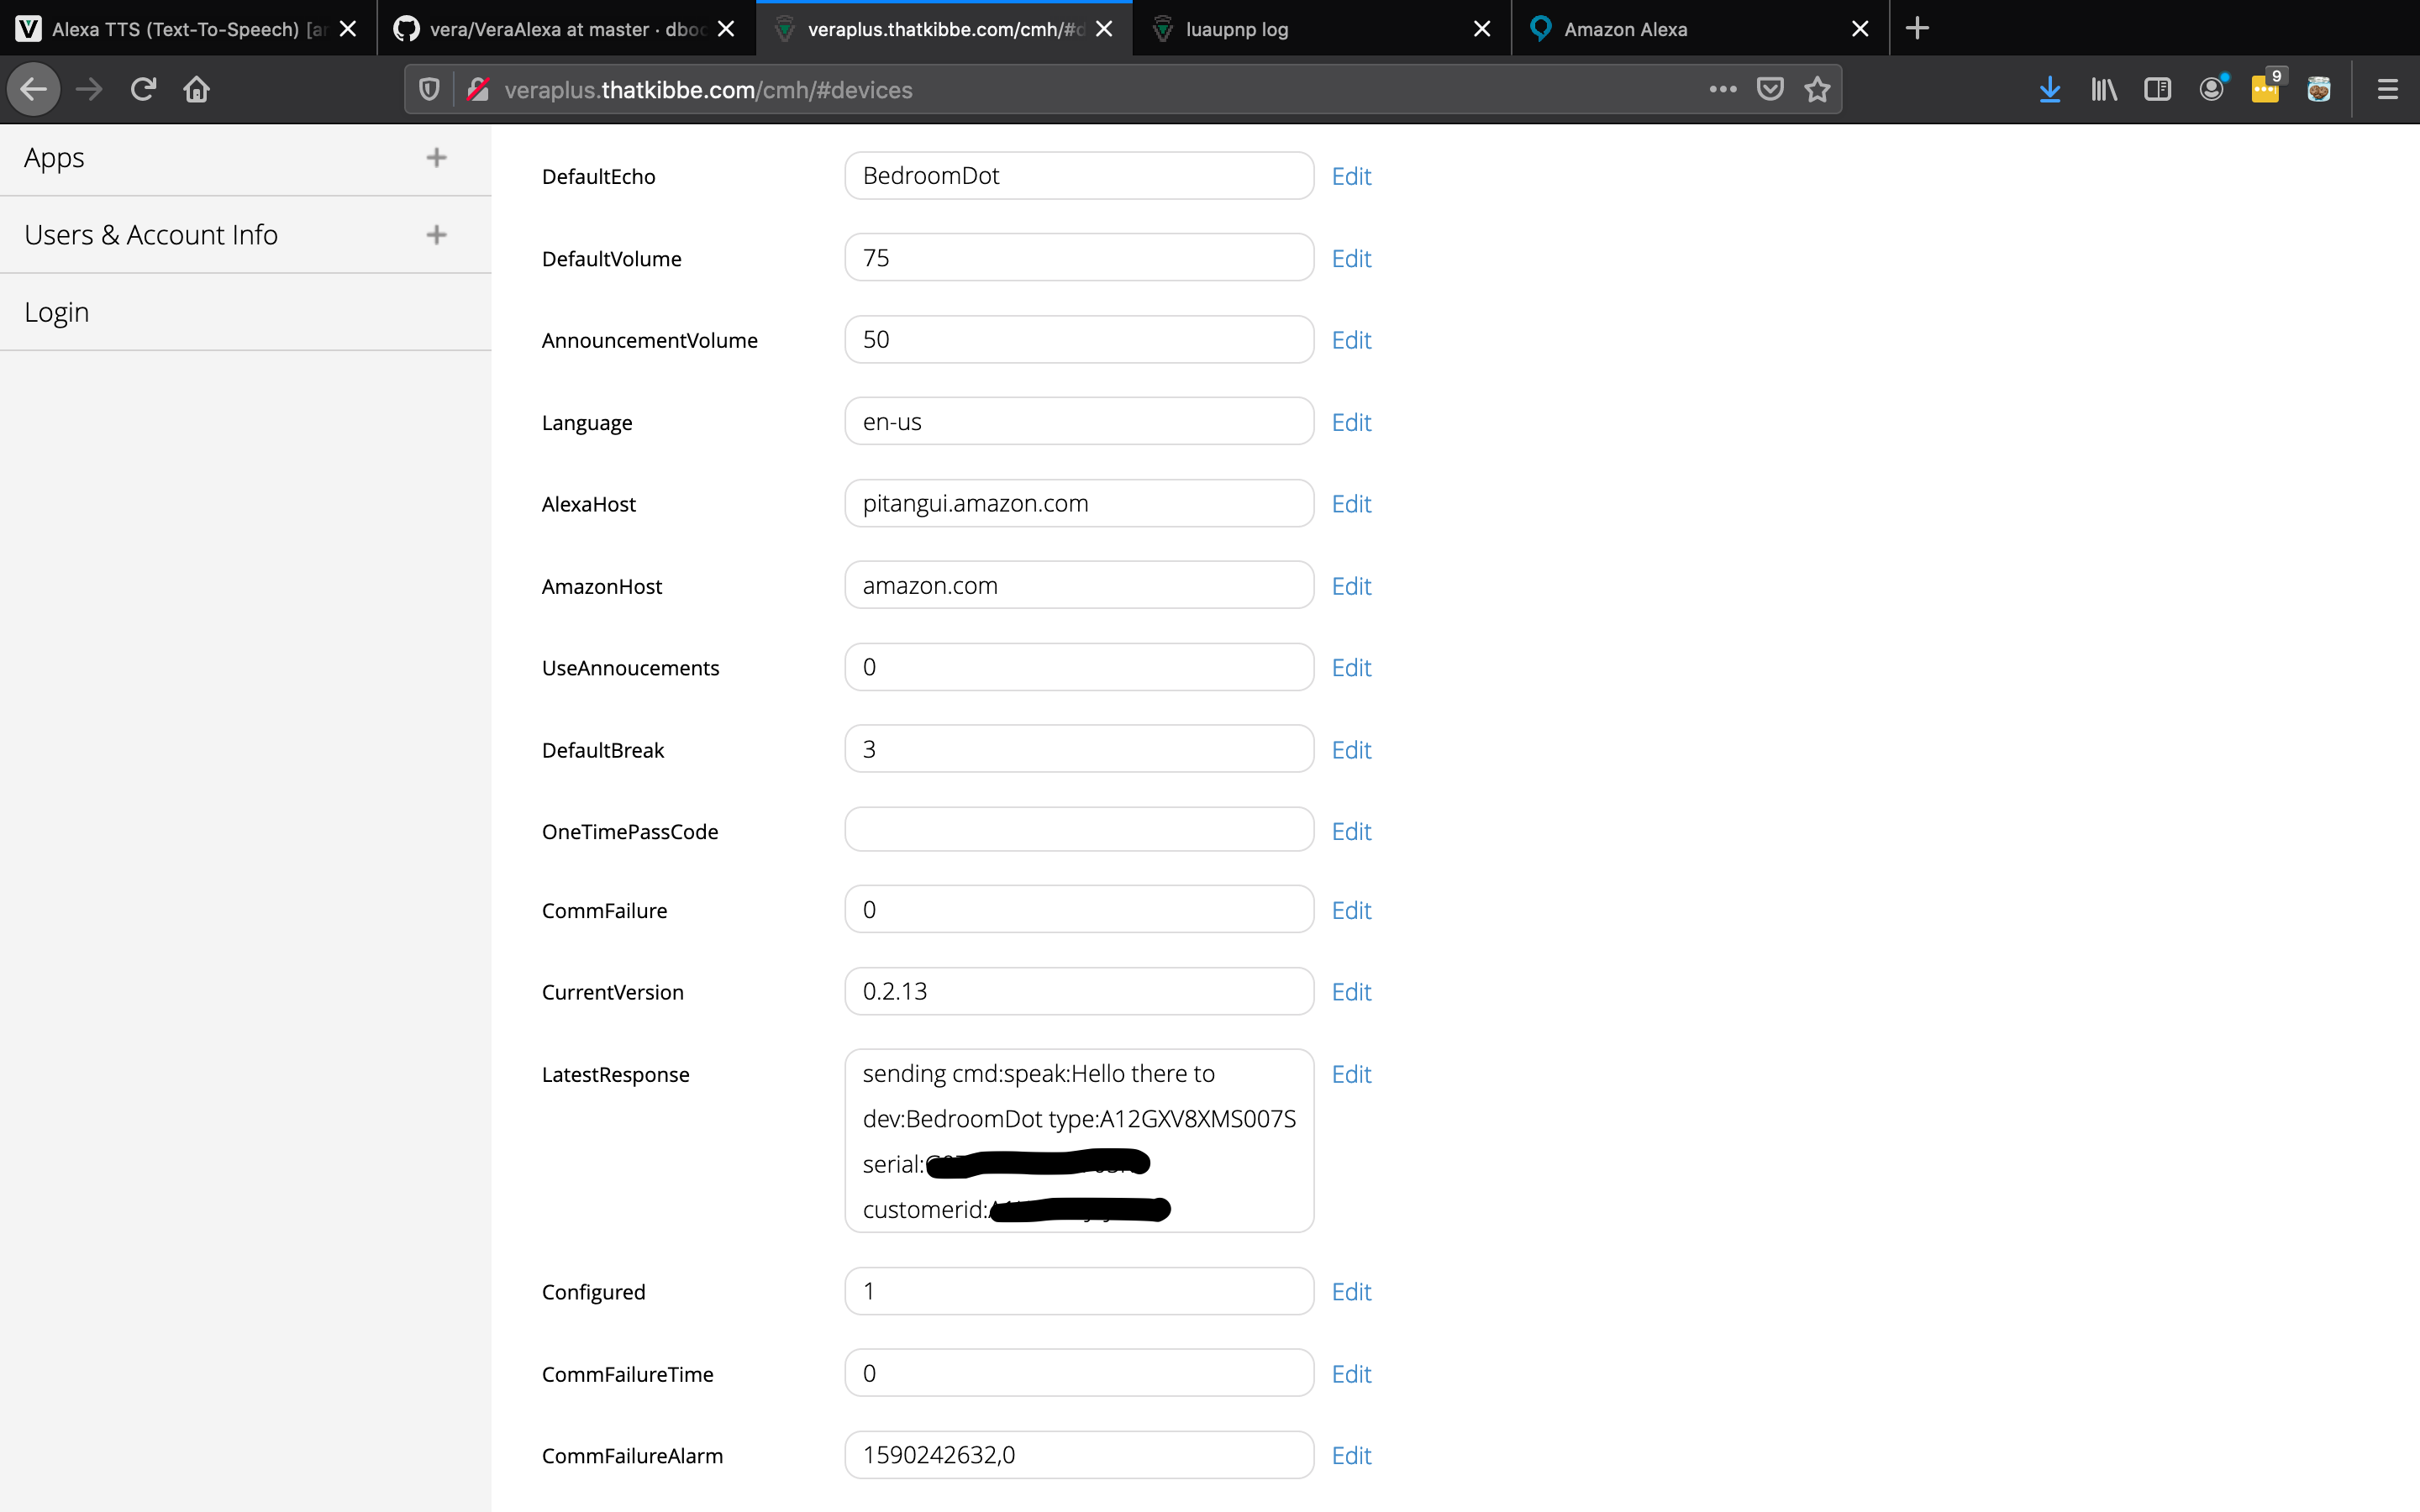The height and width of the screenshot is (1512, 2420).
Task: Open page actions three-dot menu
Action: [1722, 90]
